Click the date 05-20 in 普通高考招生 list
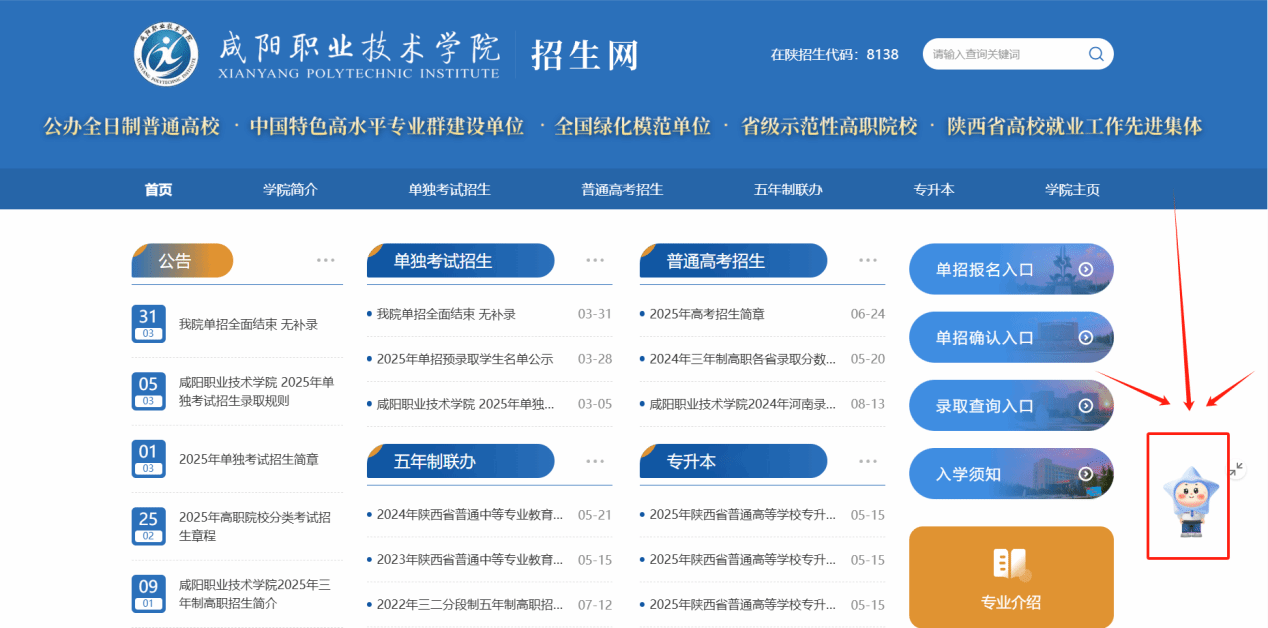 pos(868,359)
